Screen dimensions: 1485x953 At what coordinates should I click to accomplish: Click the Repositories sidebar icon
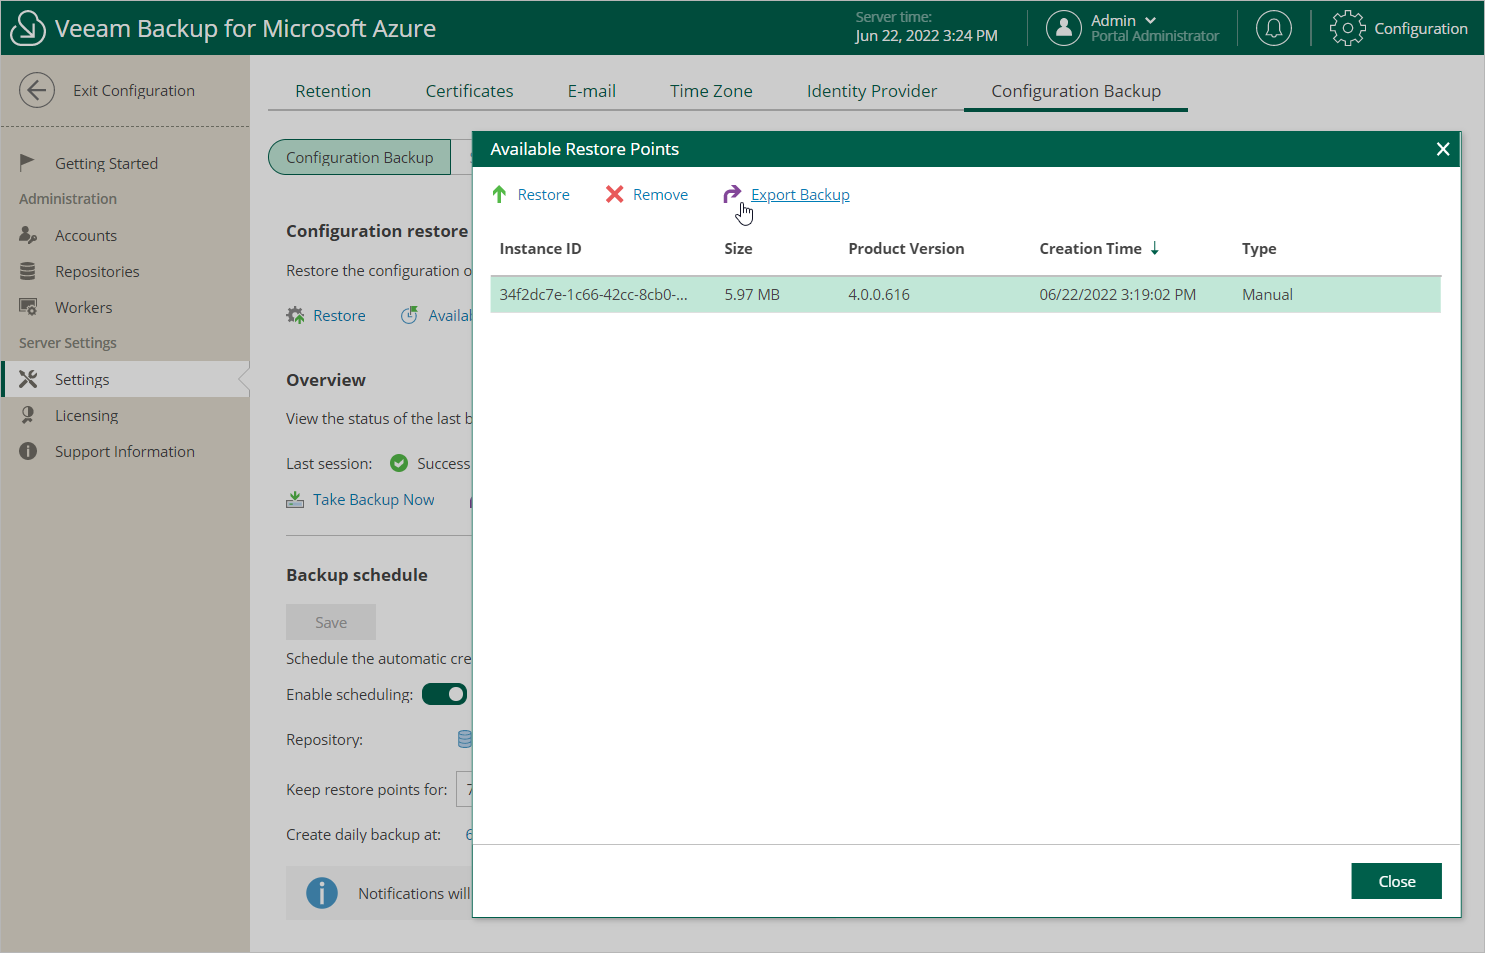pos(28,271)
